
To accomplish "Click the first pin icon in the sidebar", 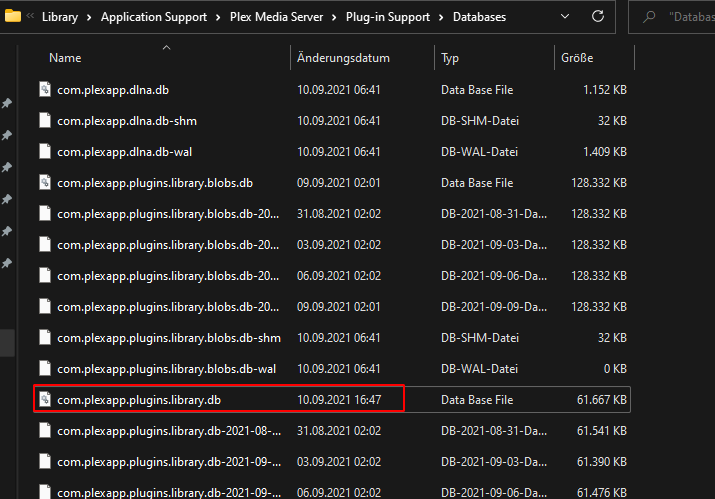I will pos(6,103).
